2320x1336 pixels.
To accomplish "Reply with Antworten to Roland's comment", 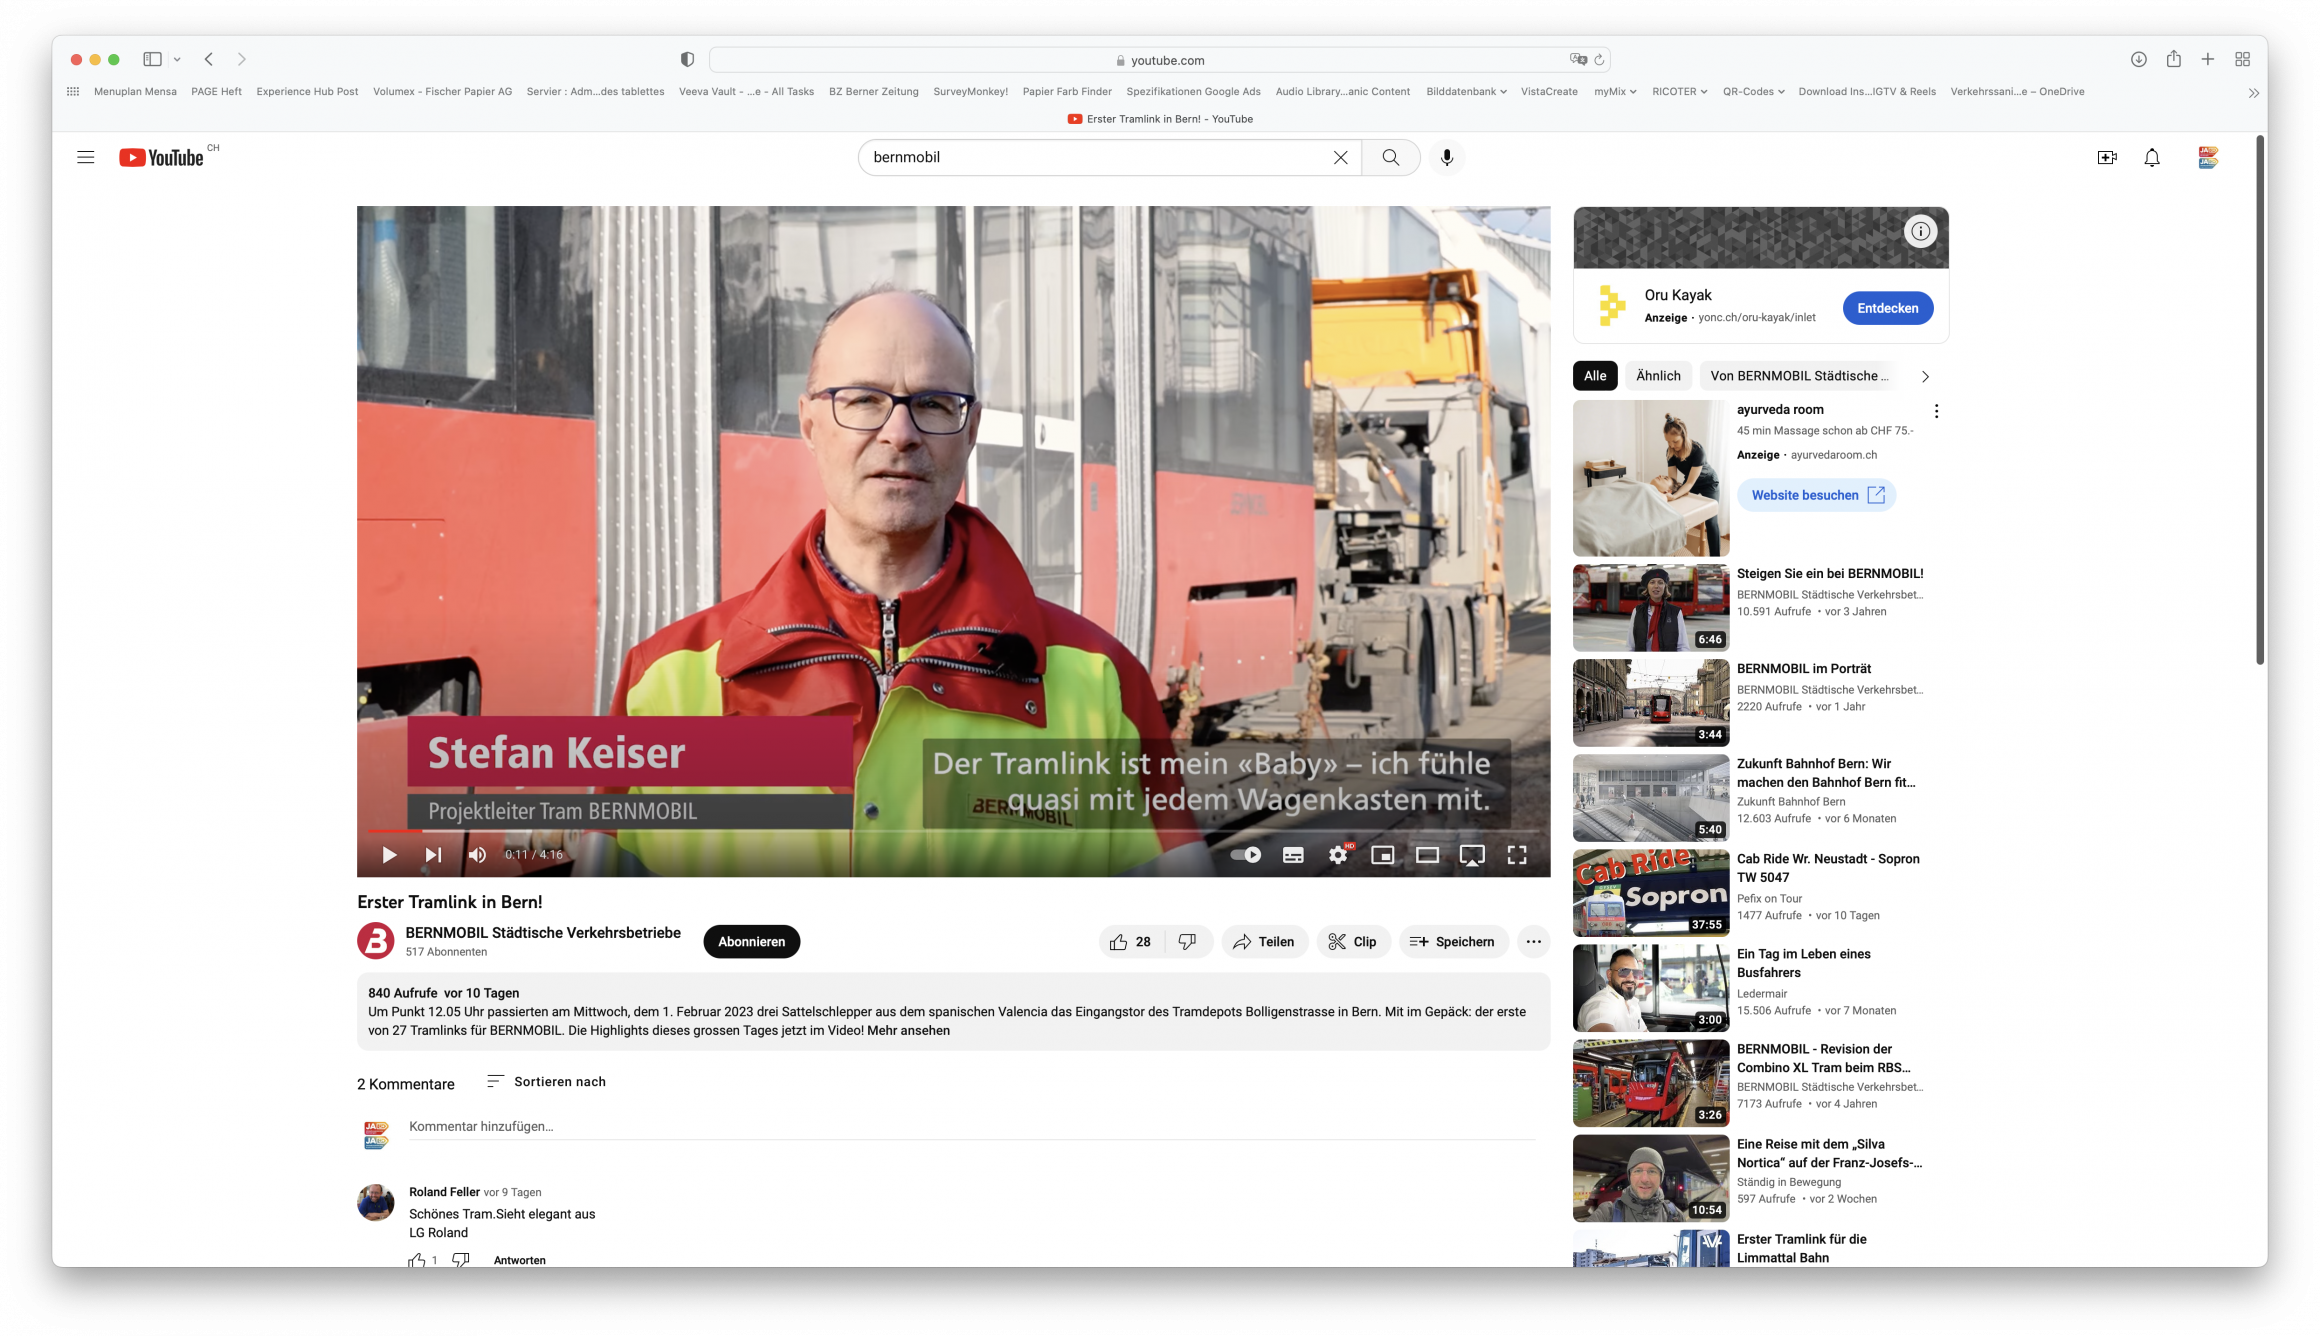I will coord(519,1261).
